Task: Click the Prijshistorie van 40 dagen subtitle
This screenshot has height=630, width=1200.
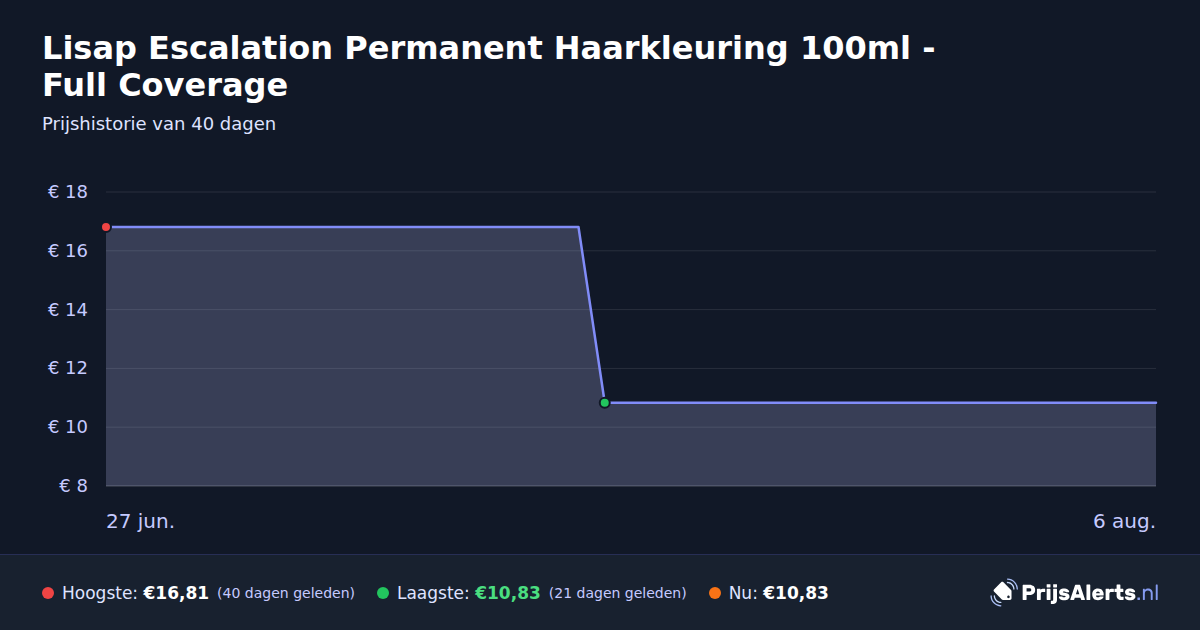Action: 159,124
